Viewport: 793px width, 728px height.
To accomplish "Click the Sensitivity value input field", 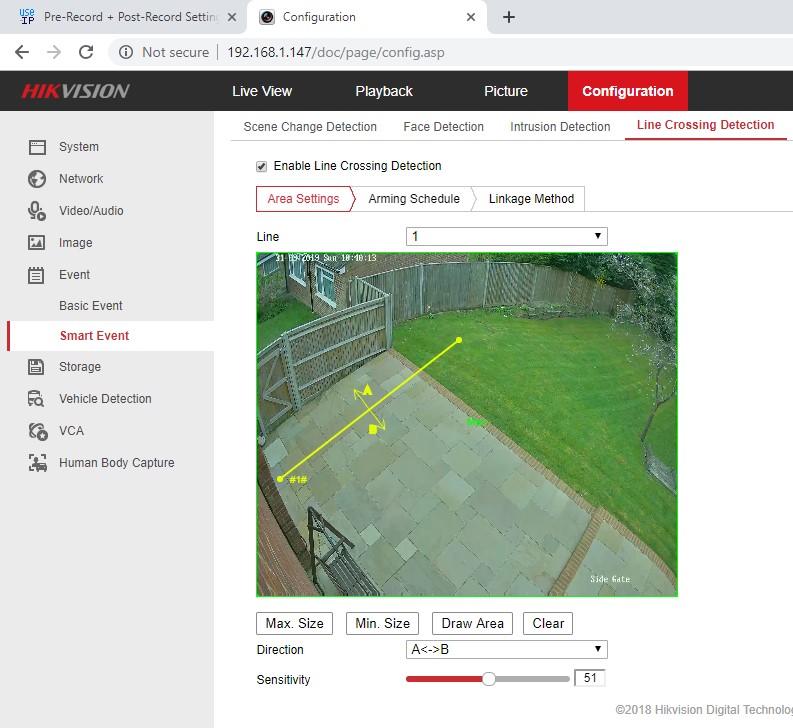I will tap(589, 679).
